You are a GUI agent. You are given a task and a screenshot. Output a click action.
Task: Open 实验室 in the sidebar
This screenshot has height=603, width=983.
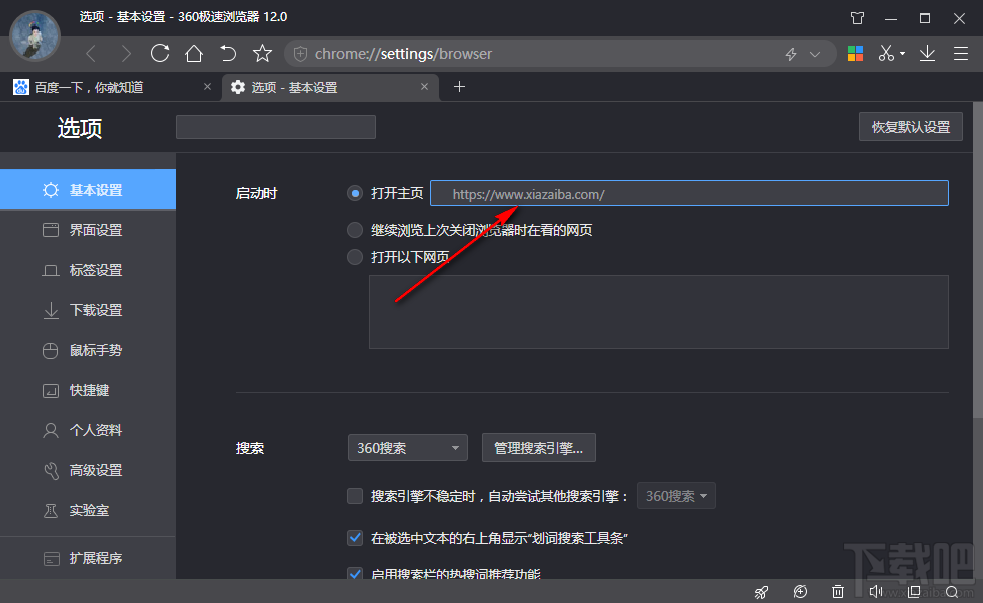tap(88, 510)
